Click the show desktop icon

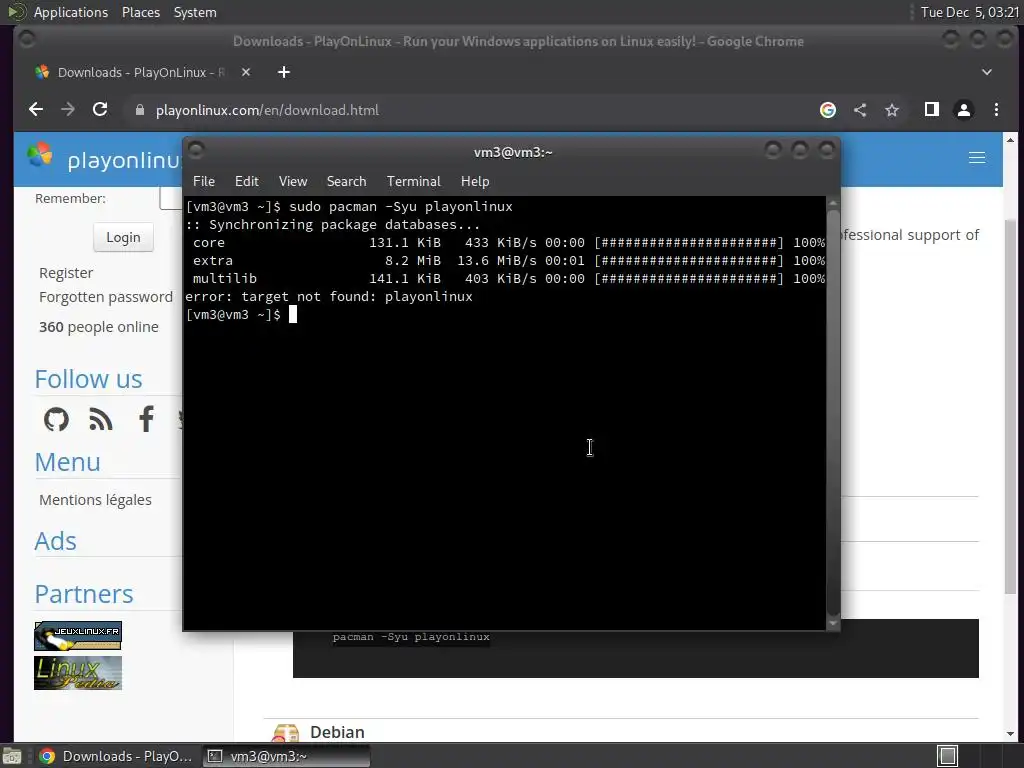12,756
